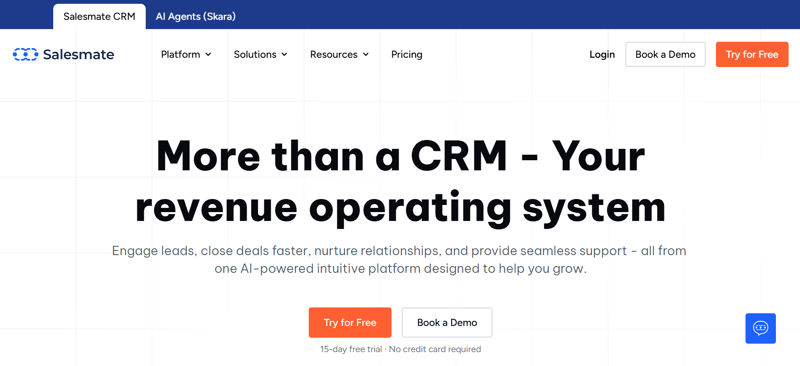Click the Login link

(x=602, y=55)
